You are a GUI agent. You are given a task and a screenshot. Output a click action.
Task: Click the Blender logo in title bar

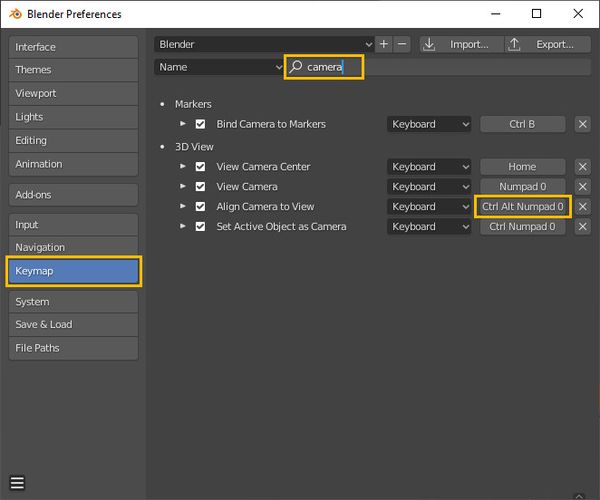(15, 14)
